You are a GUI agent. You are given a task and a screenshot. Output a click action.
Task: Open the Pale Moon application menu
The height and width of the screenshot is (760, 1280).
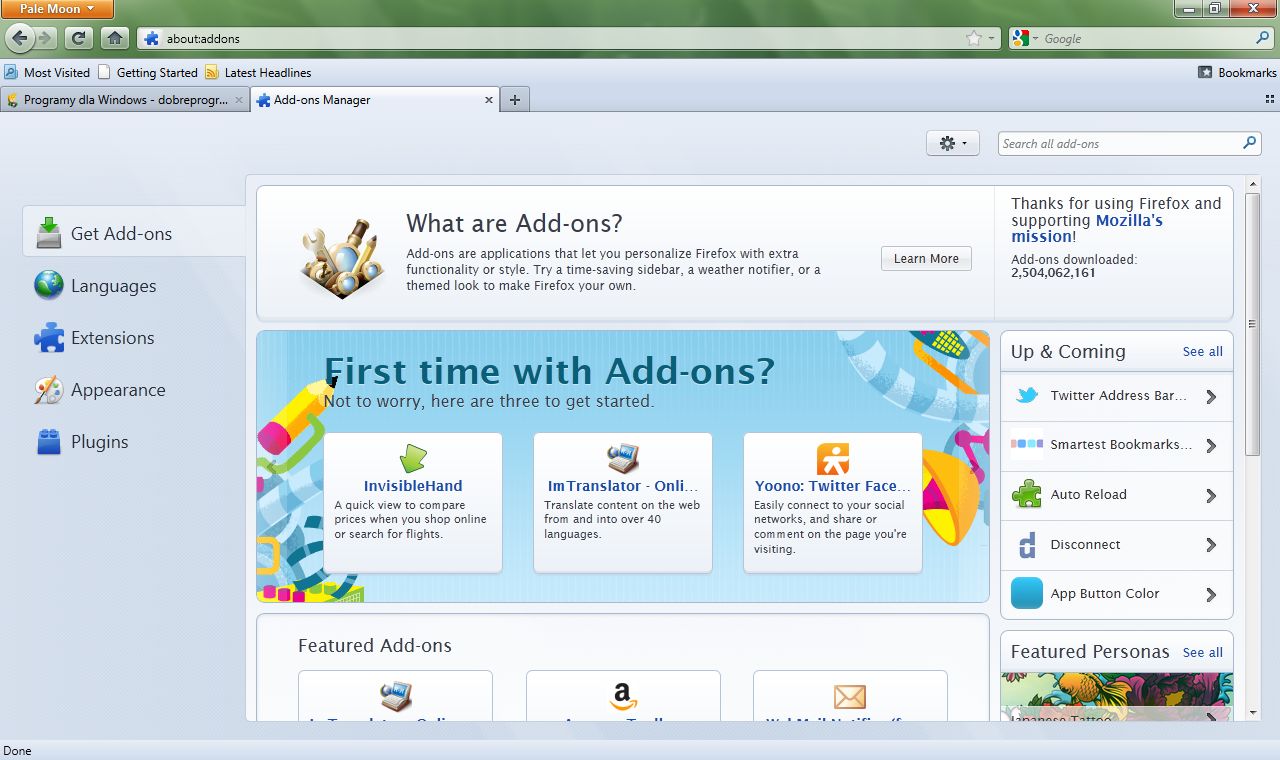tap(57, 9)
